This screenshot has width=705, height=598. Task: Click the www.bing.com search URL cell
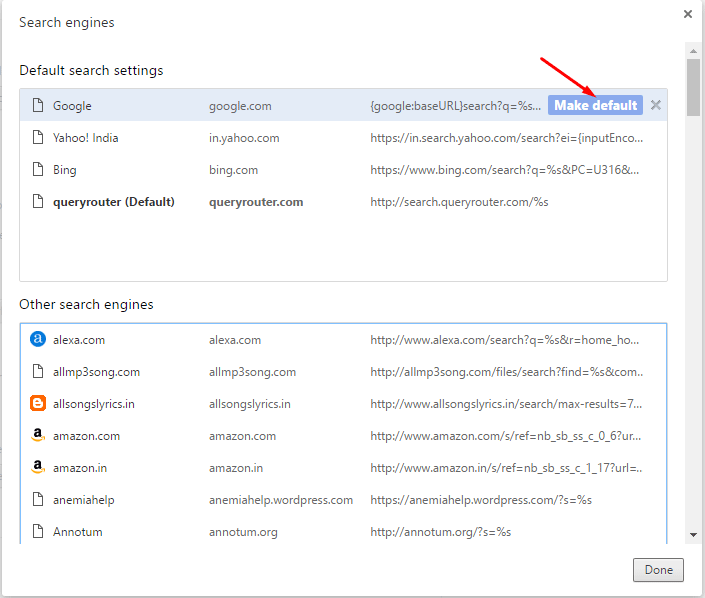click(x=504, y=170)
